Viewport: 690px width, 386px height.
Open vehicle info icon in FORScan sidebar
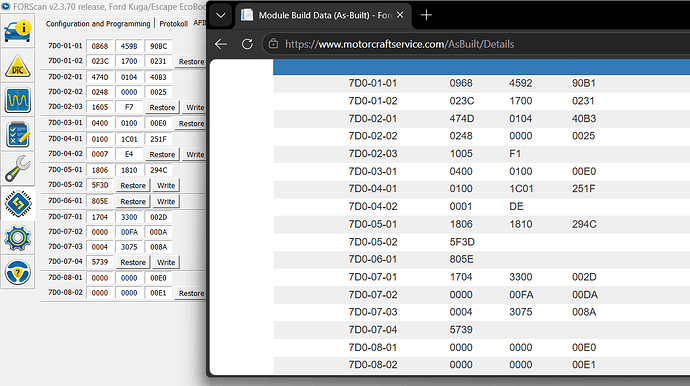tap(18, 31)
